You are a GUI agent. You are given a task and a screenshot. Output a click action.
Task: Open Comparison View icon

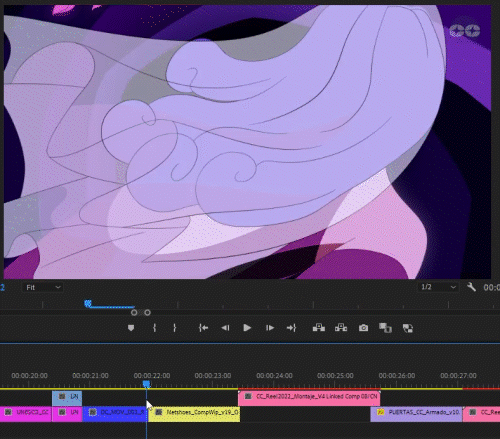(x=385, y=328)
